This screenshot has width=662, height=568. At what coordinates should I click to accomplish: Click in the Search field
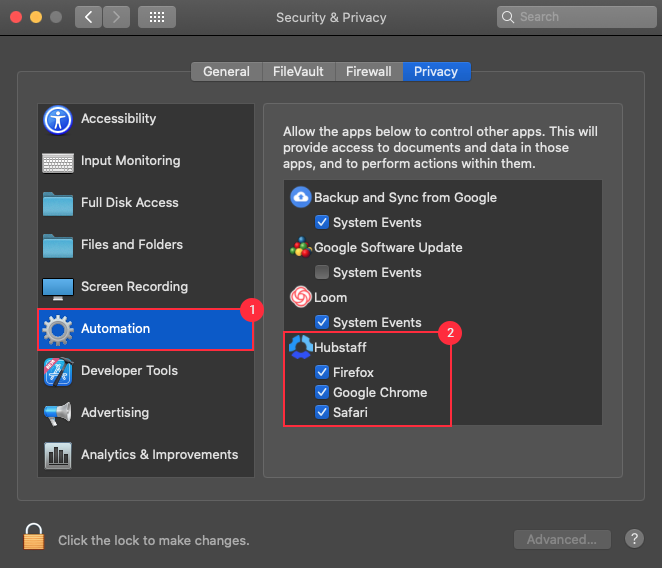coord(576,17)
